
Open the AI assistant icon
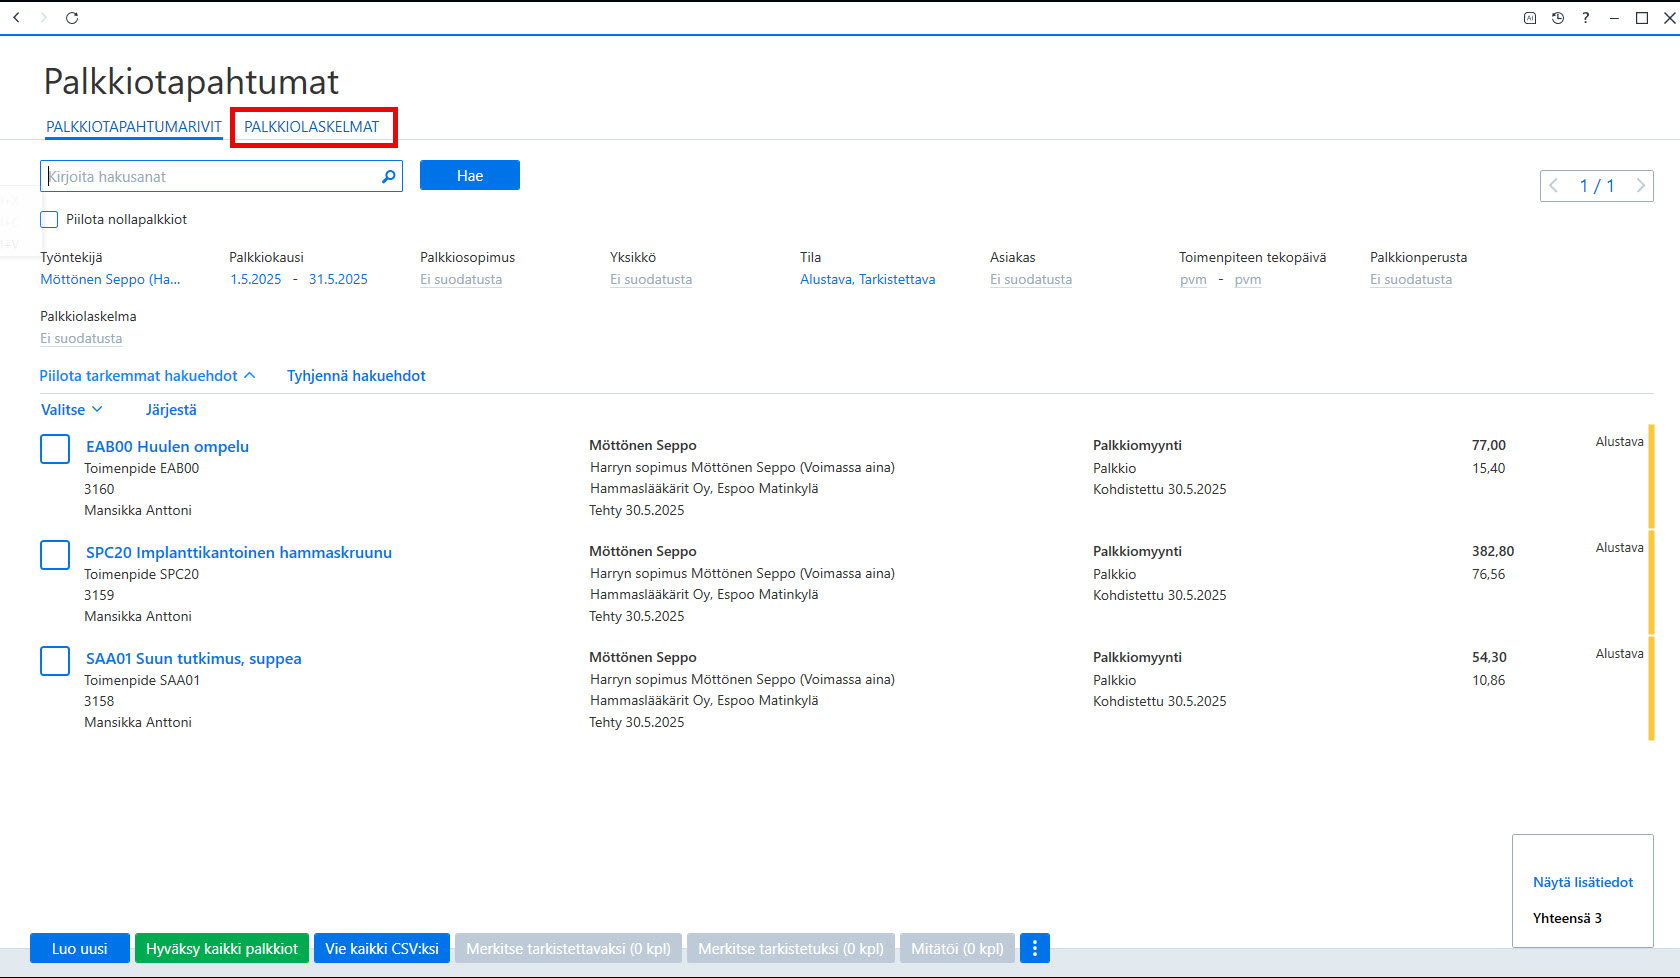[x=1530, y=18]
